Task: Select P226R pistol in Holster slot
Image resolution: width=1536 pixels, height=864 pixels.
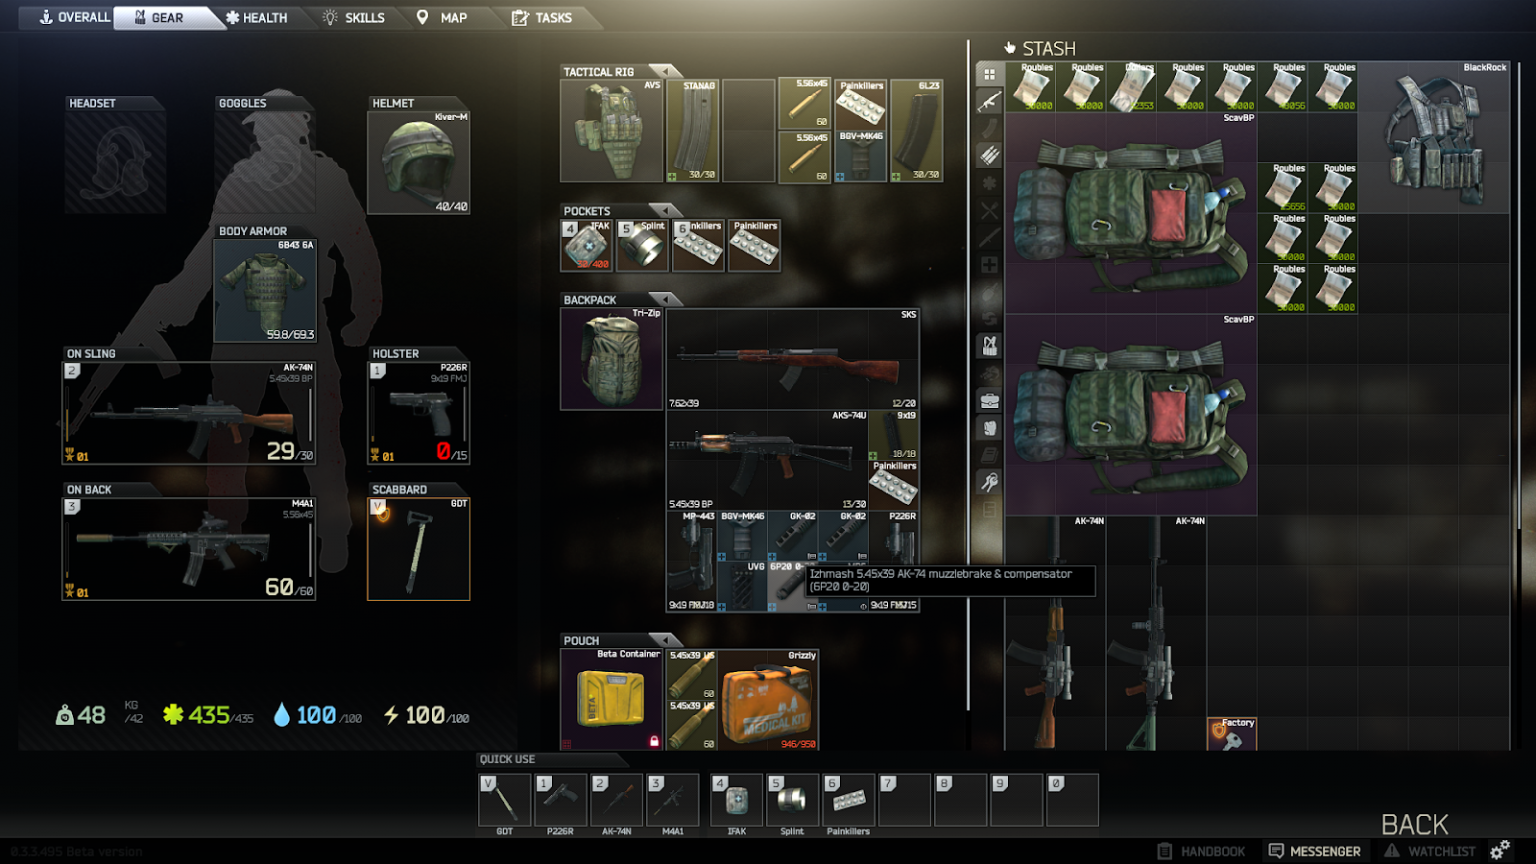Action: click(x=418, y=412)
